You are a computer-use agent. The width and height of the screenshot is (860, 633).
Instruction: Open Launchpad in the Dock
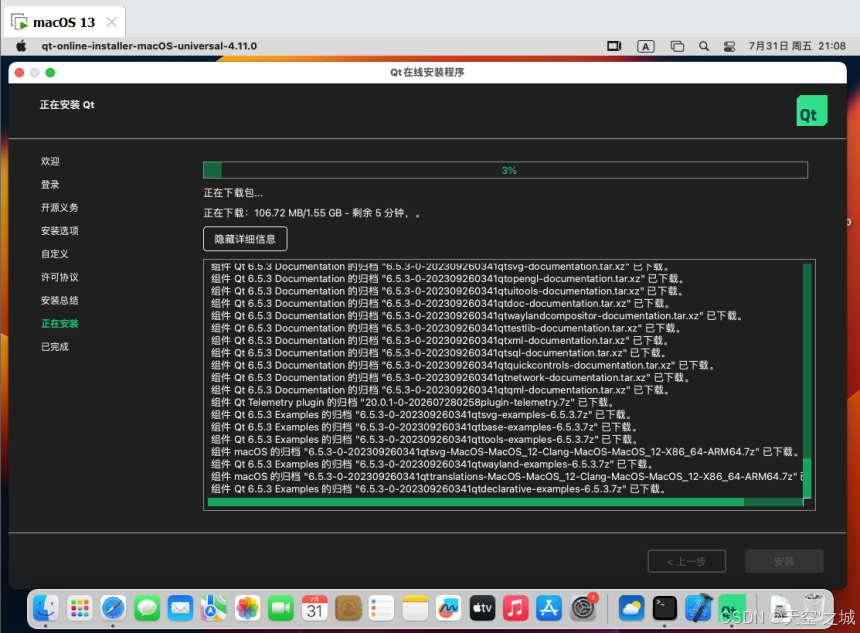pyautogui.click(x=80, y=608)
